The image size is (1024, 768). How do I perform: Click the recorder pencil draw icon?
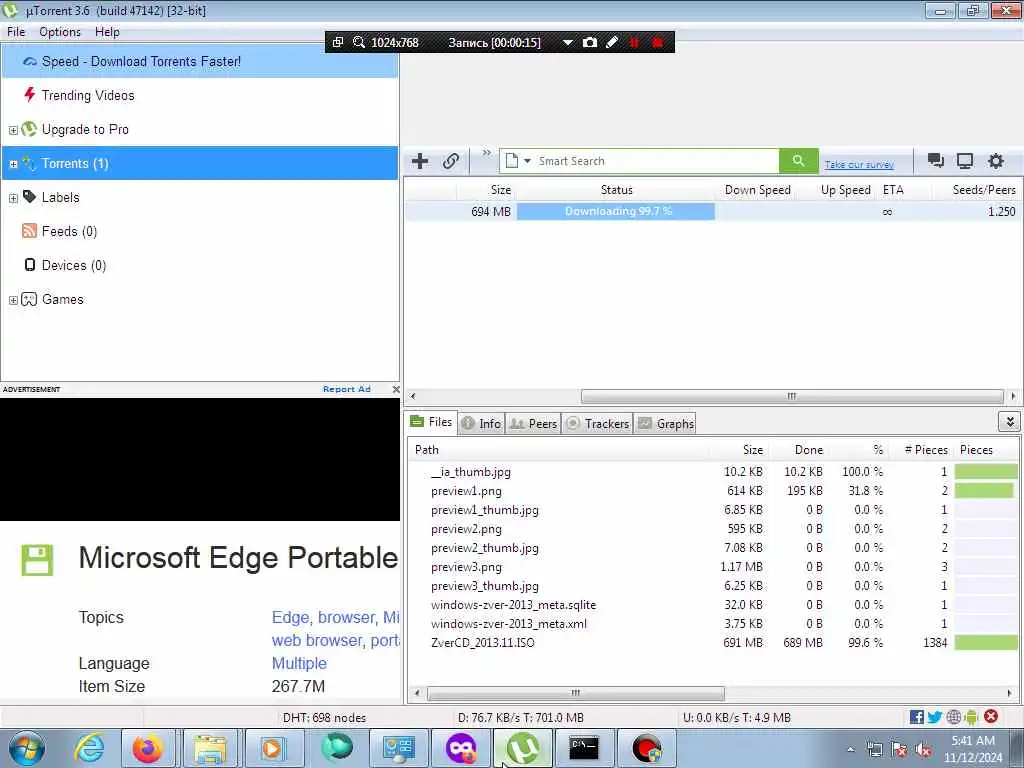(x=612, y=42)
